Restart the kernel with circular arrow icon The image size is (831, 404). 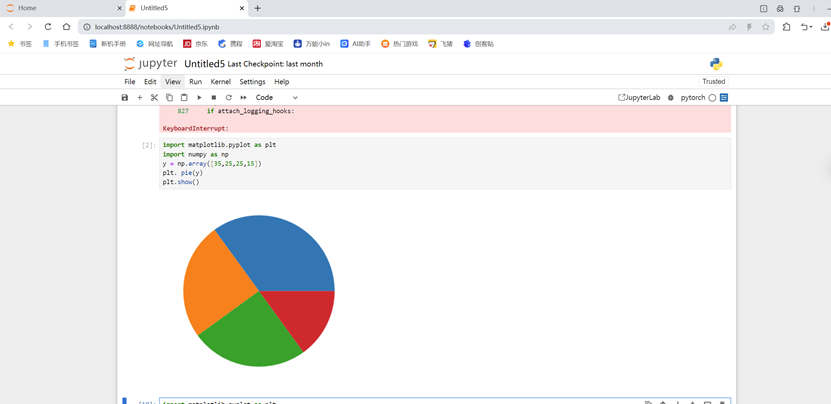[x=228, y=98]
